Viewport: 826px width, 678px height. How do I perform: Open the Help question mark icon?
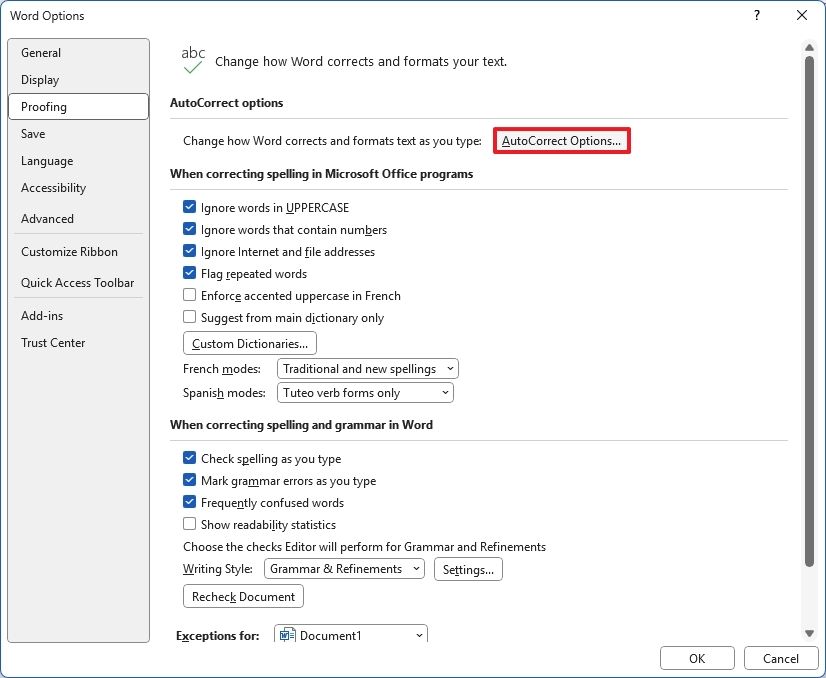pos(757,15)
